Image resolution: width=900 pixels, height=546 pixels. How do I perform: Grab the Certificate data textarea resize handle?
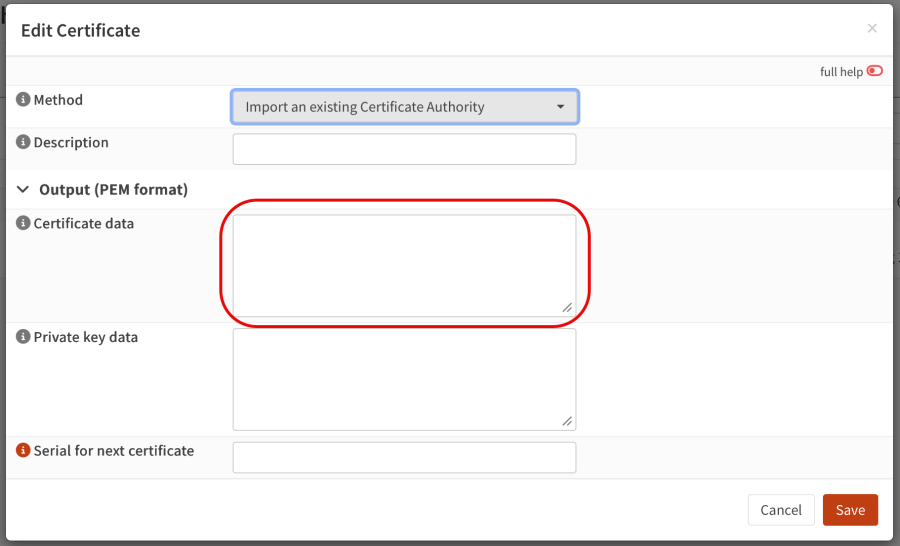tap(567, 307)
